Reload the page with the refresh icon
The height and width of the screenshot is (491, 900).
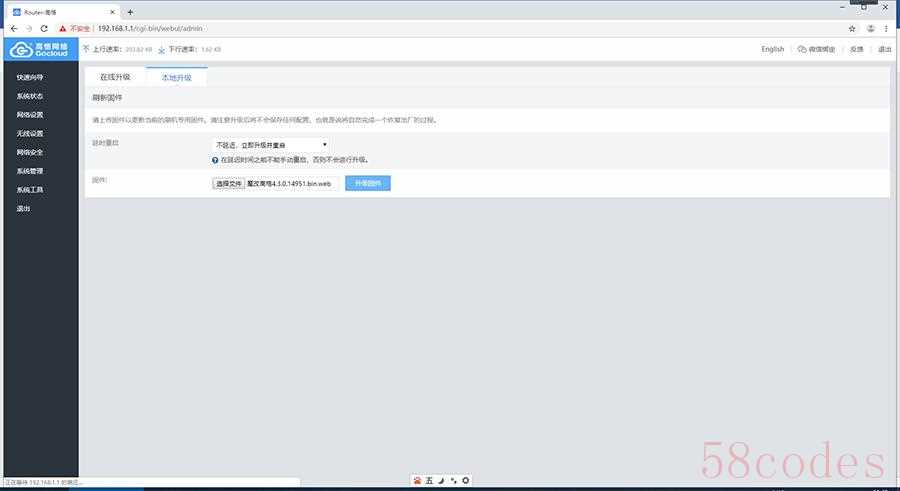tap(44, 28)
